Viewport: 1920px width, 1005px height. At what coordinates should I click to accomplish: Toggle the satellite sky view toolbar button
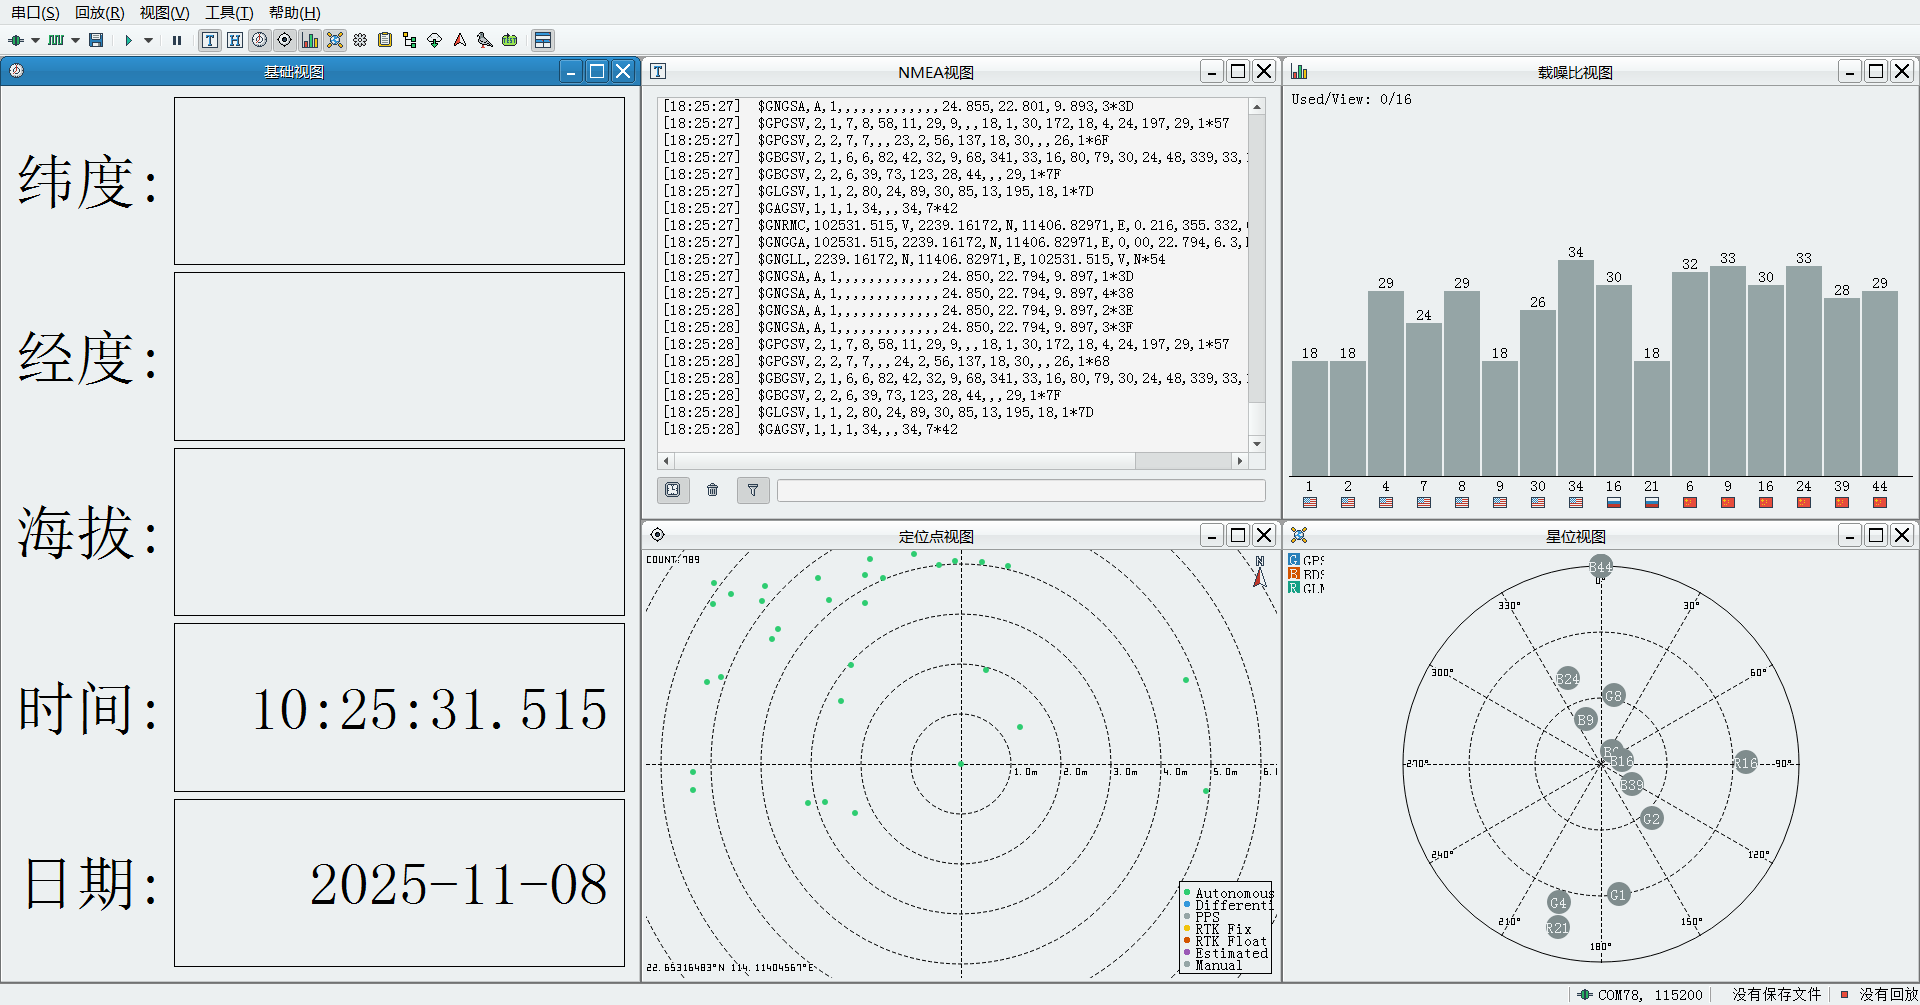tap(335, 40)
